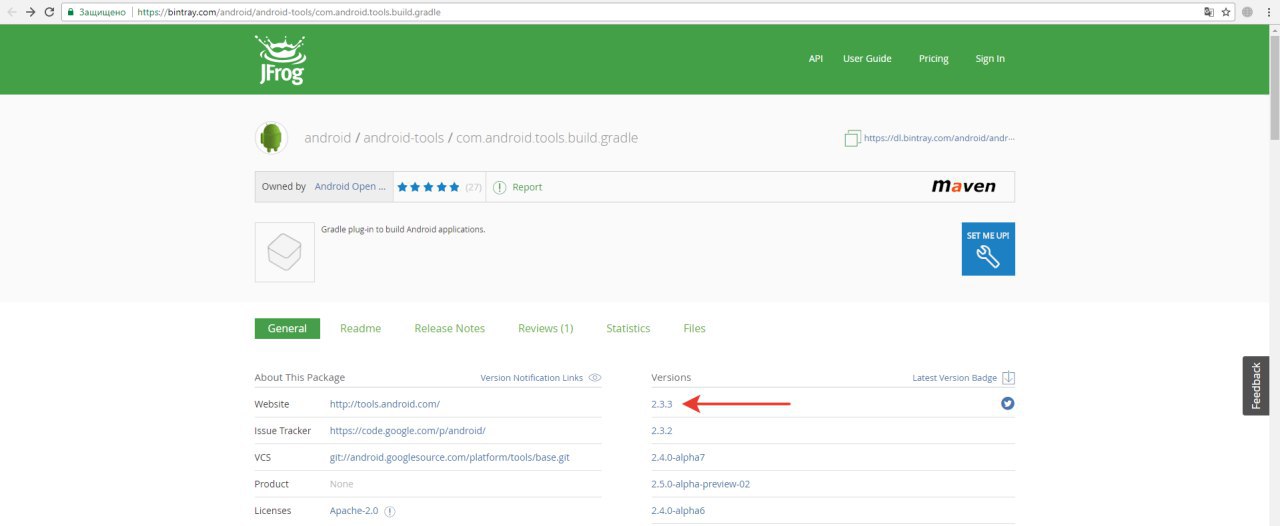Image resolution: width=1280 pixels, height=526 pixels.
Task: Click the Product value None
Action: tap(342, 484)
